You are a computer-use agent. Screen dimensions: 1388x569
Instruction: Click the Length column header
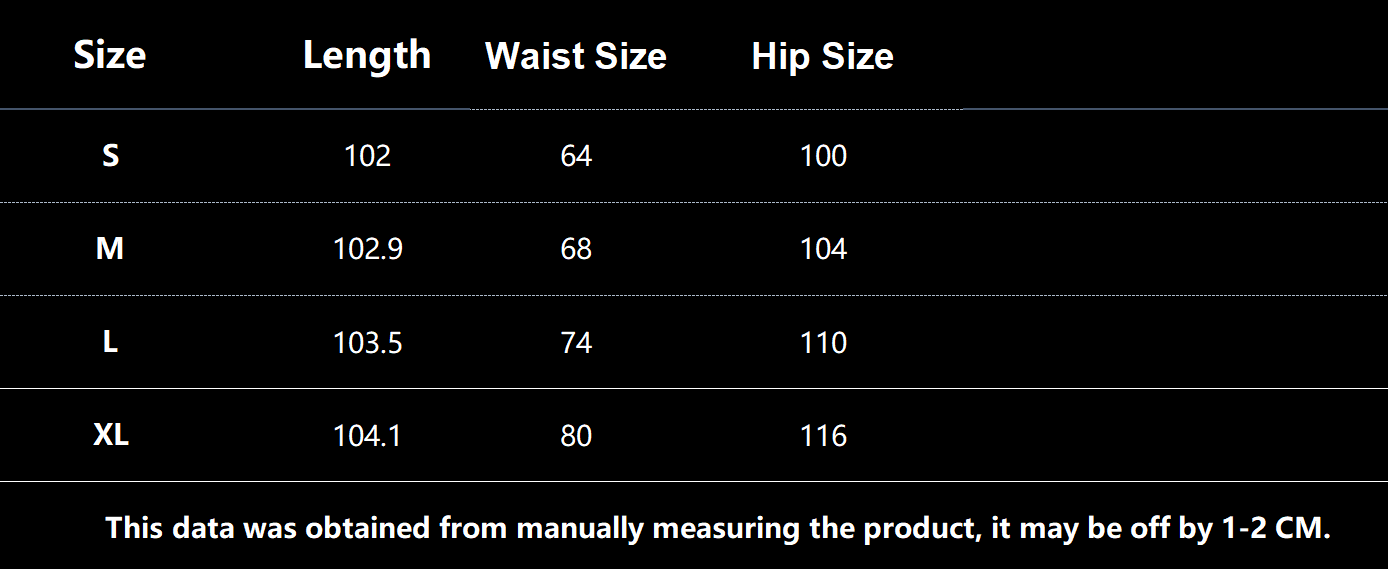(x=367, y=55)
